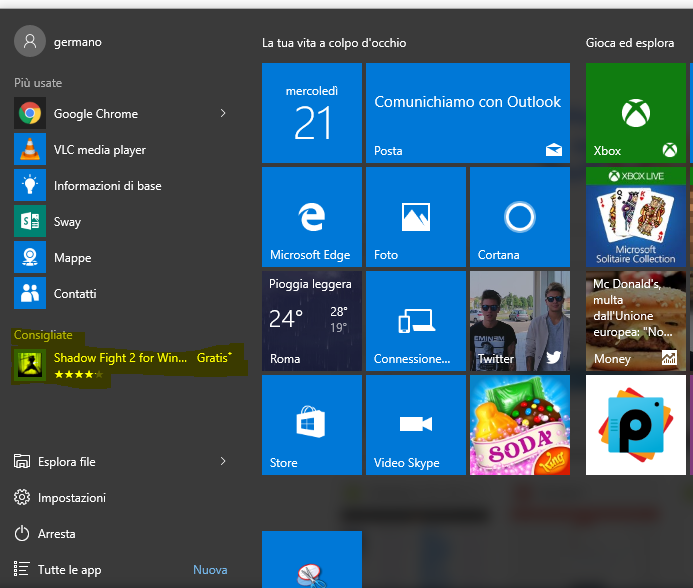Expand Esplora file submenu arrow

pos(223,461)
